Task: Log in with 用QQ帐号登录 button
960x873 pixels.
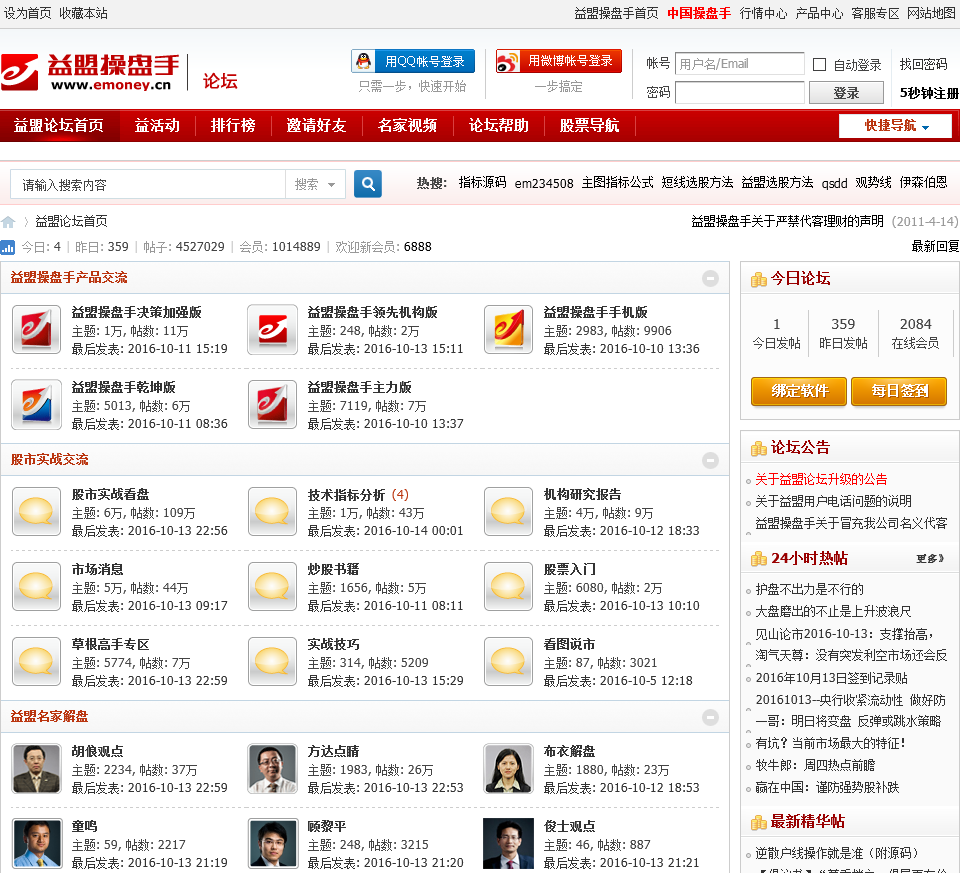Action: (x=413, y=61)
